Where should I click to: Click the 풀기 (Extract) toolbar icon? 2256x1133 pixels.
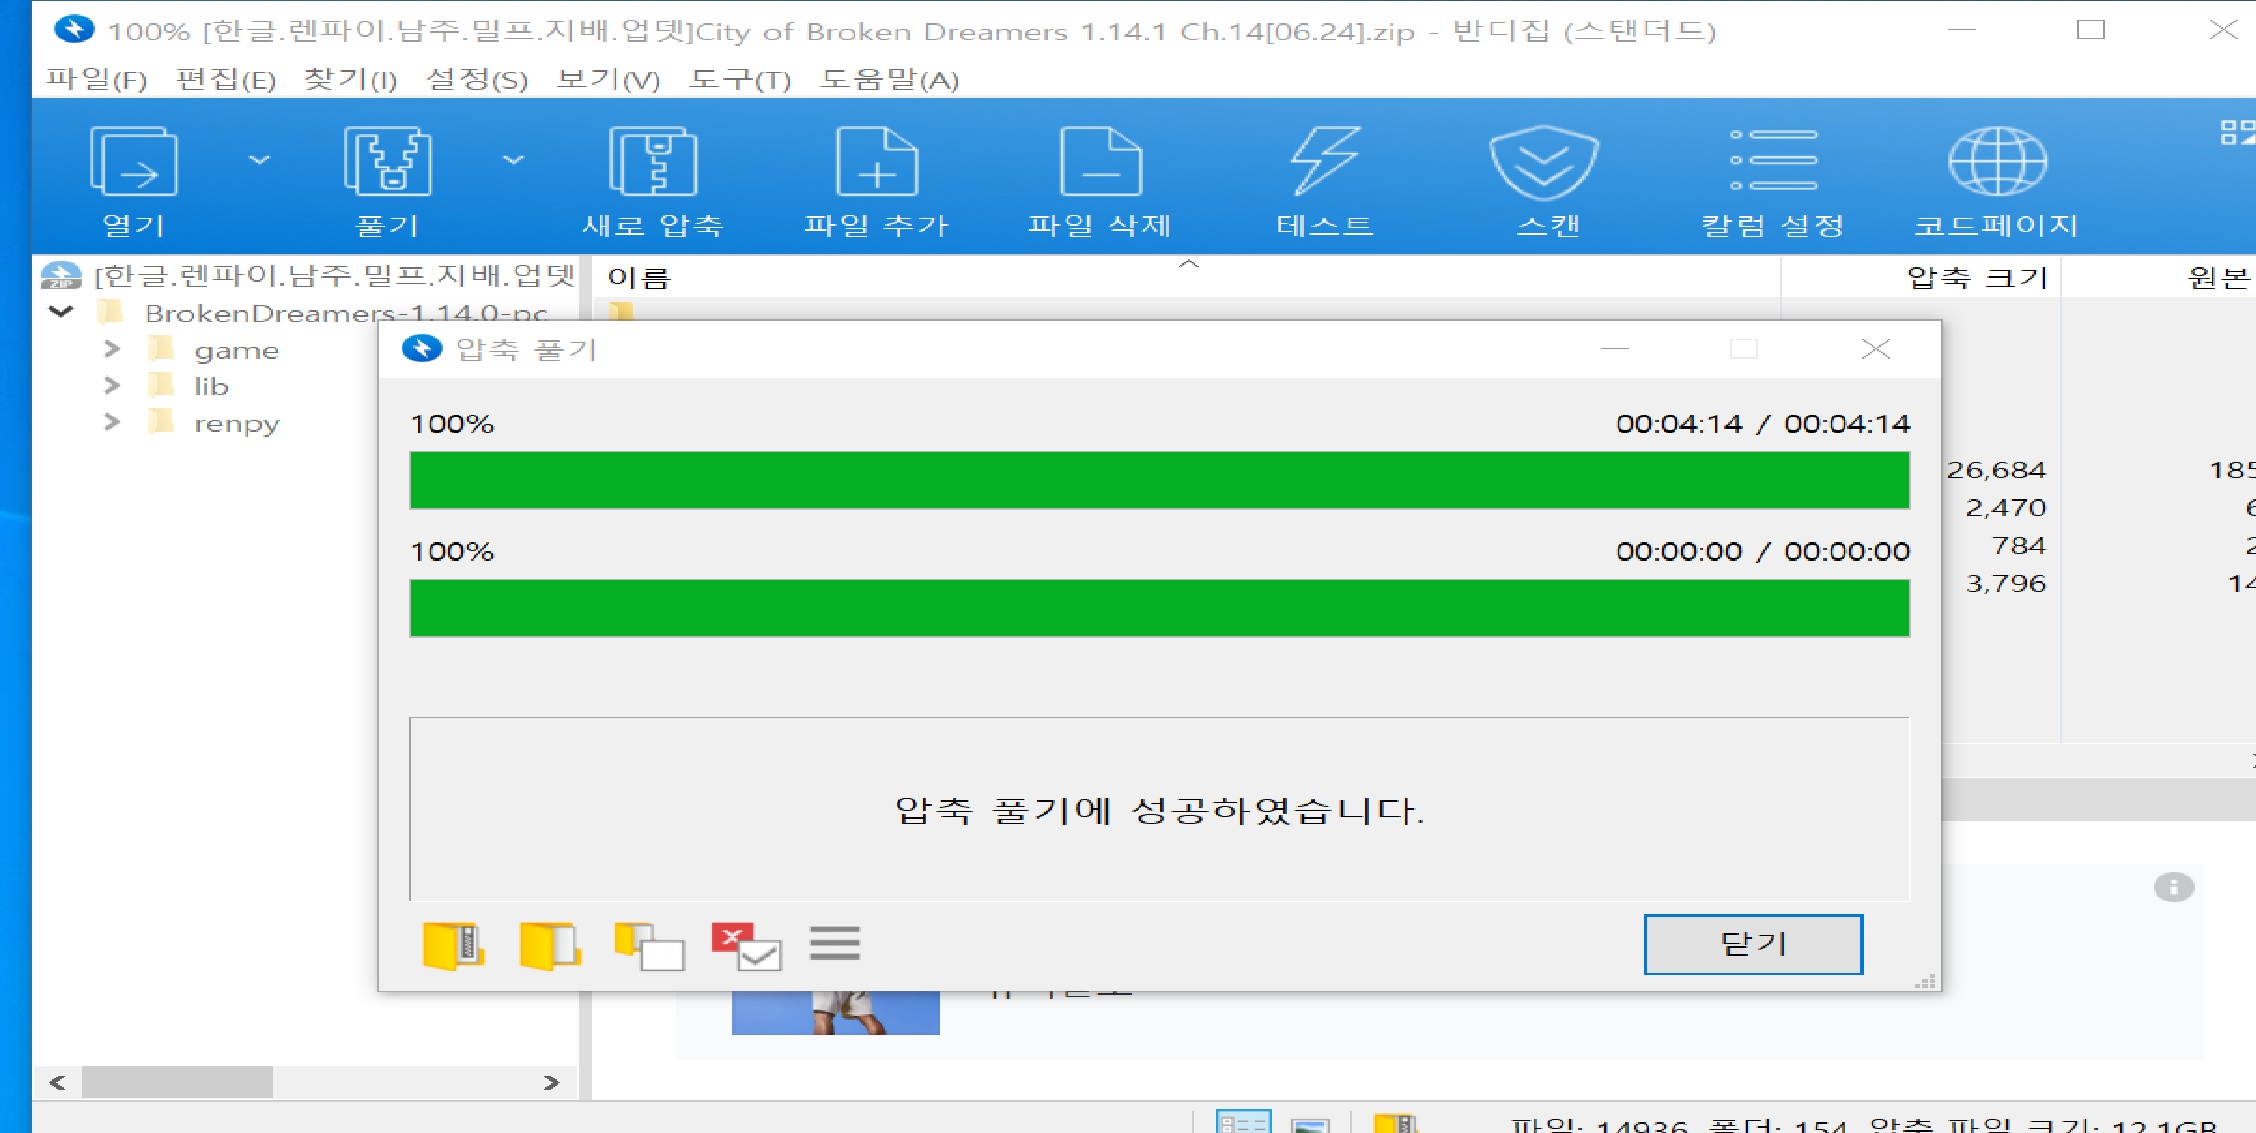pyautogui.click(x=387, y=162)
